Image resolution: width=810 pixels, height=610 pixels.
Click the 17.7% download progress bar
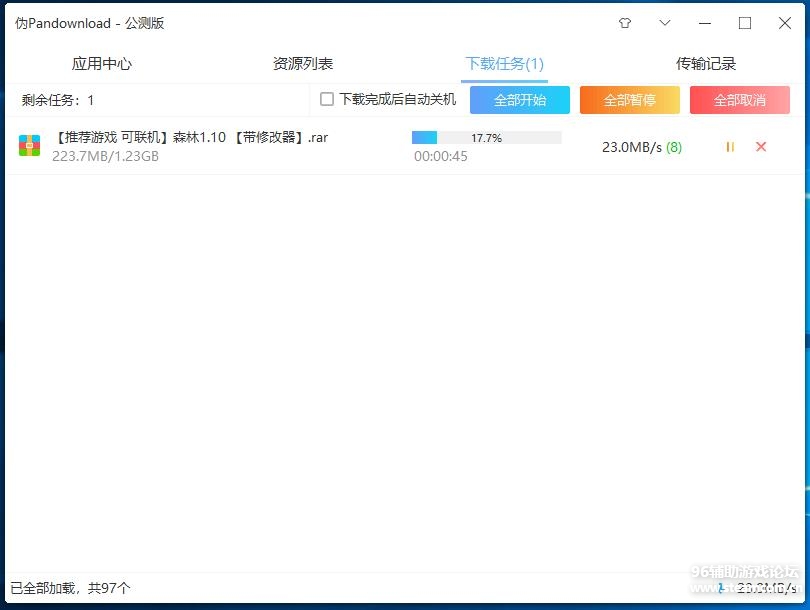pos(486,138)
